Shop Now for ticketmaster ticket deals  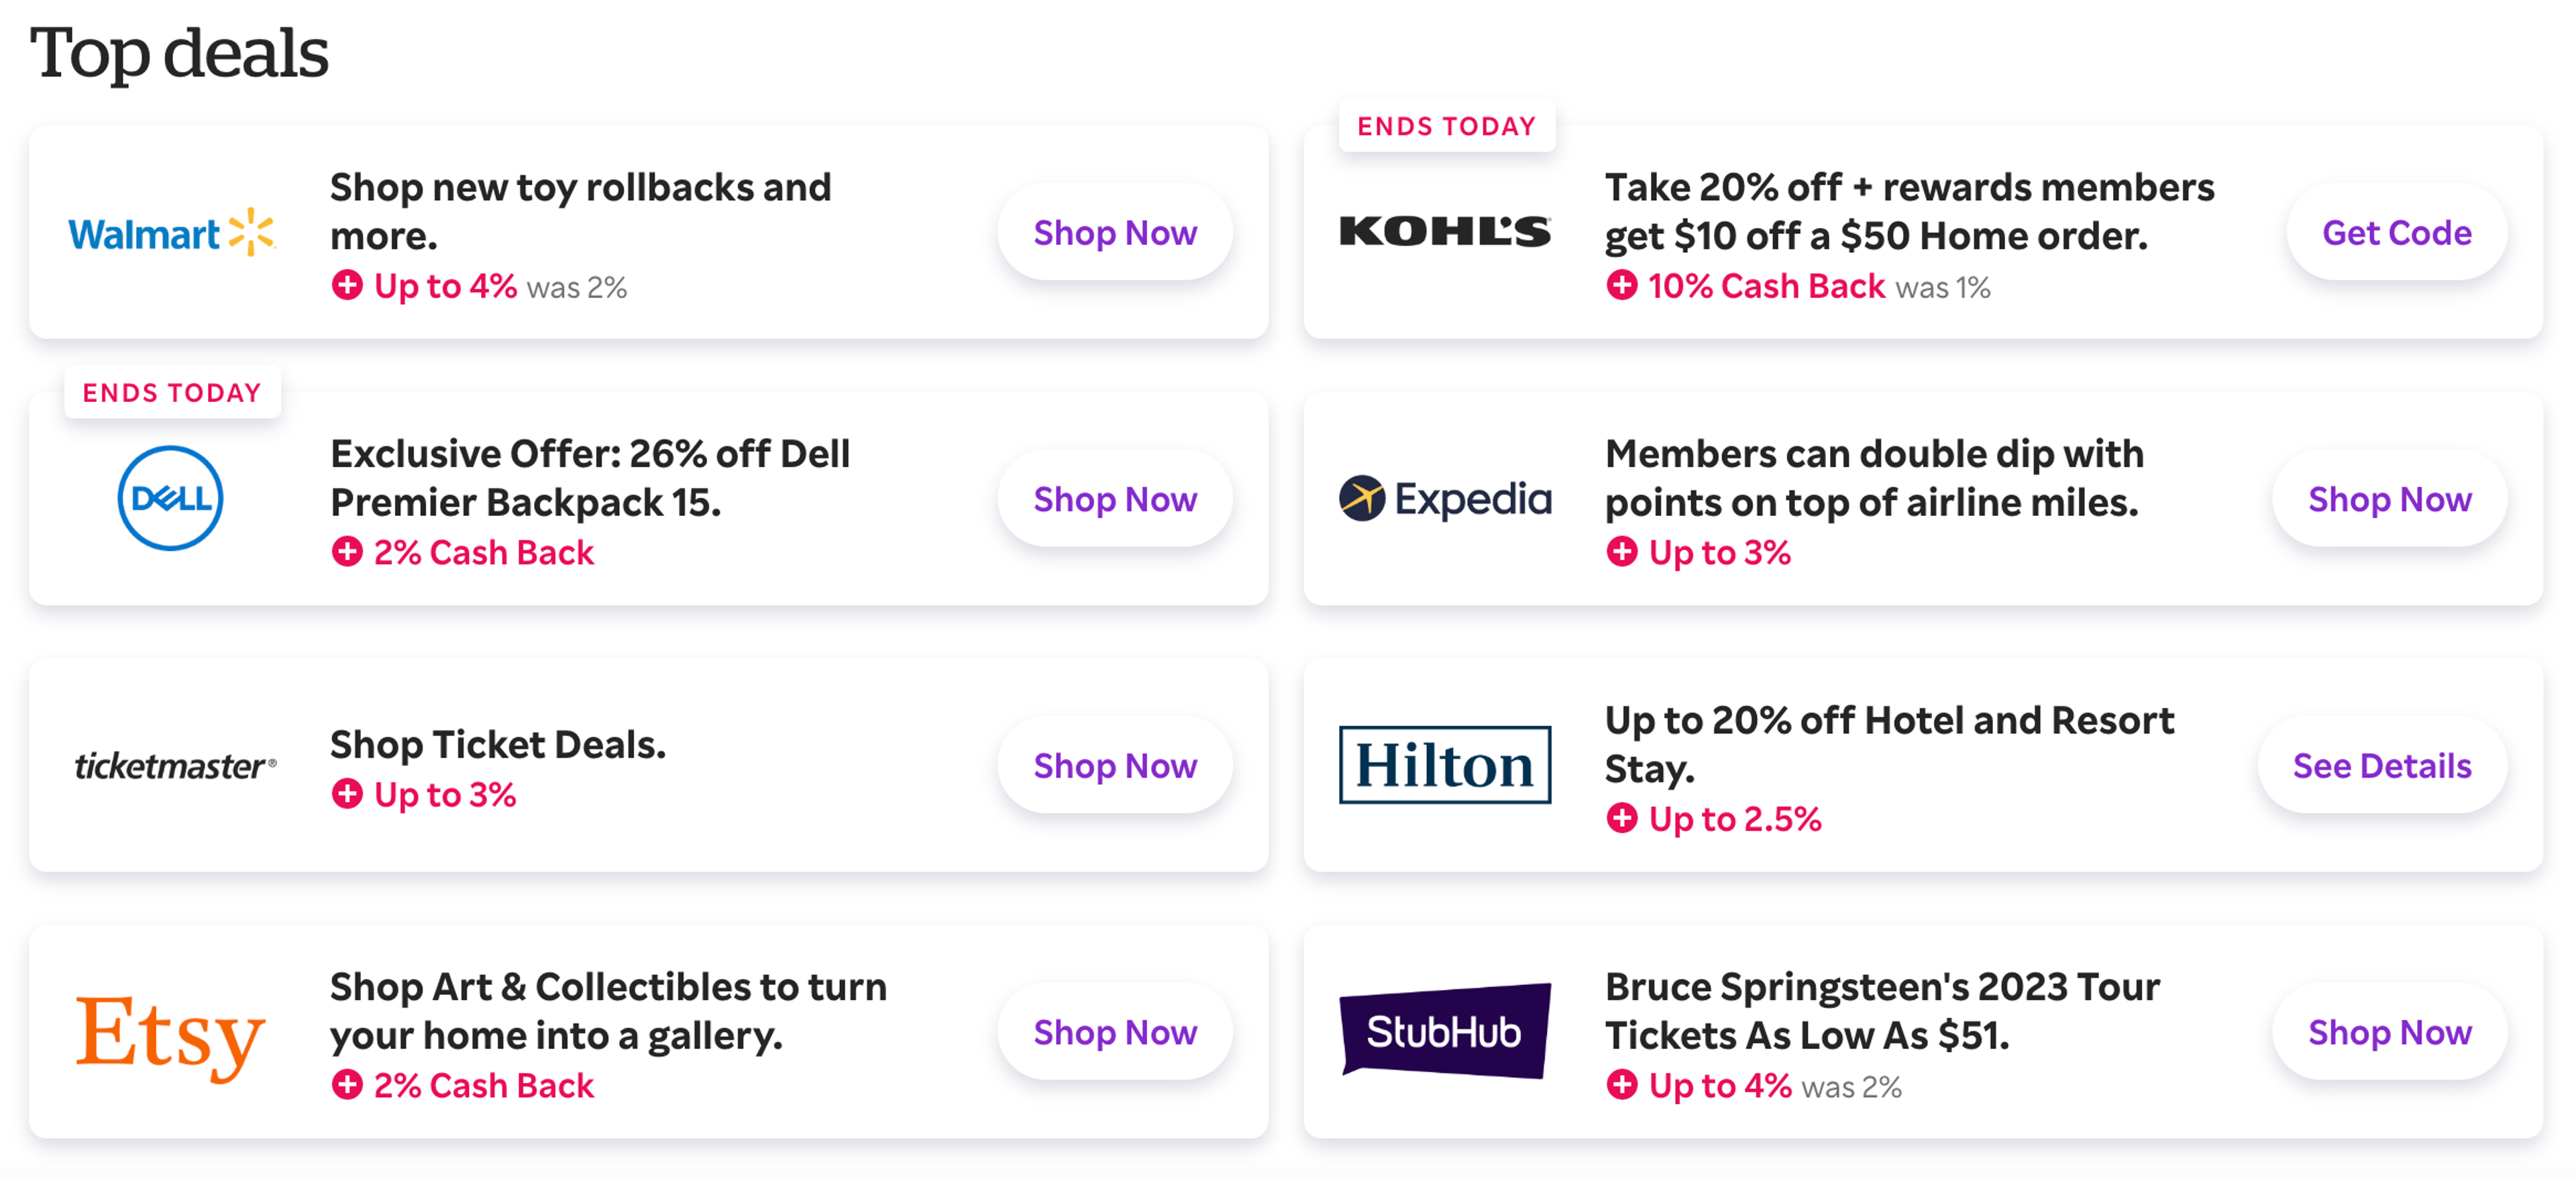(x=1115, y=765)
